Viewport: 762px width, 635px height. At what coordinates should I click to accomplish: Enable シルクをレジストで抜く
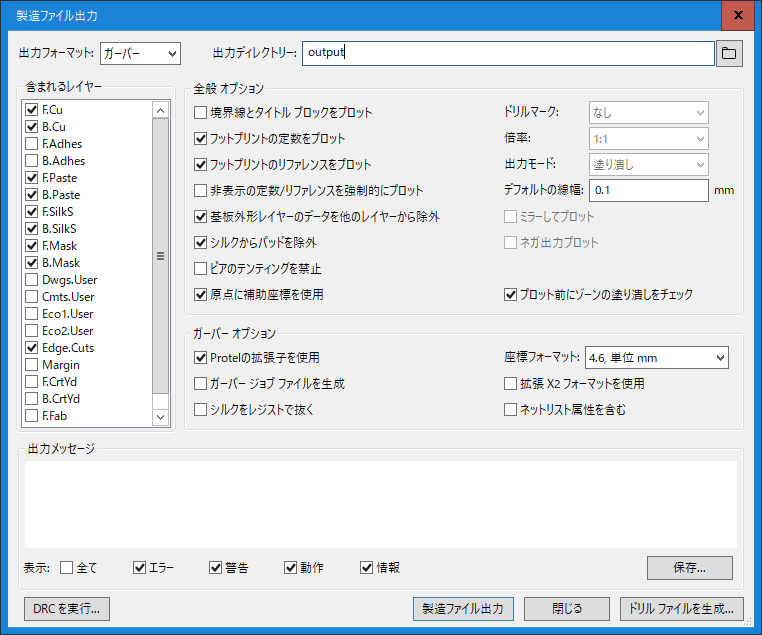tap(200, 410)
